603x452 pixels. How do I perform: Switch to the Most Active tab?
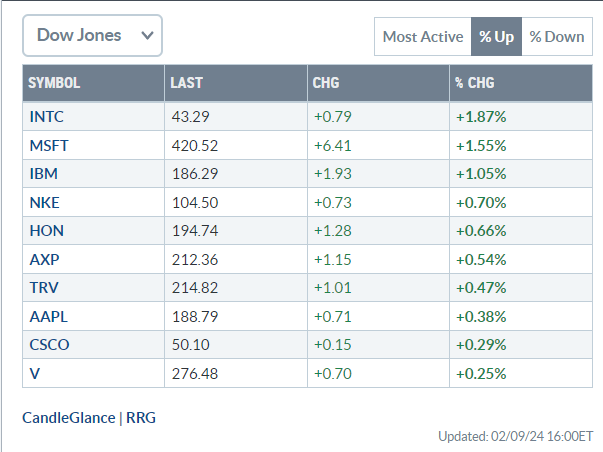tap(422, 37)
